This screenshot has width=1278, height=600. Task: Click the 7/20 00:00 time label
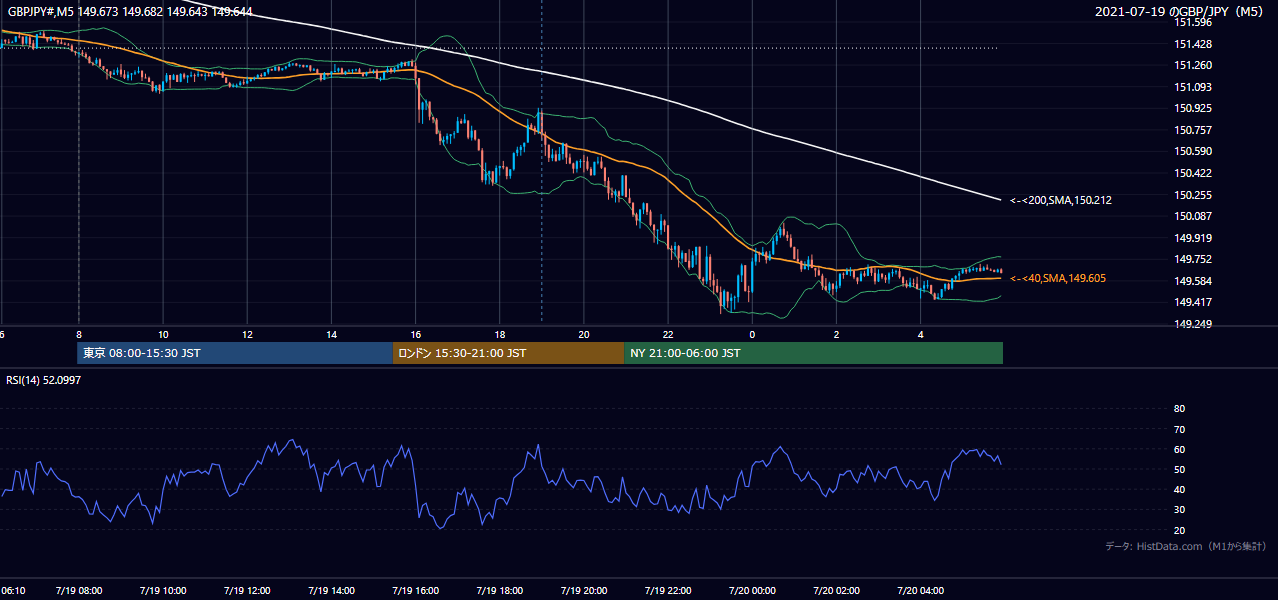(752, 590)
